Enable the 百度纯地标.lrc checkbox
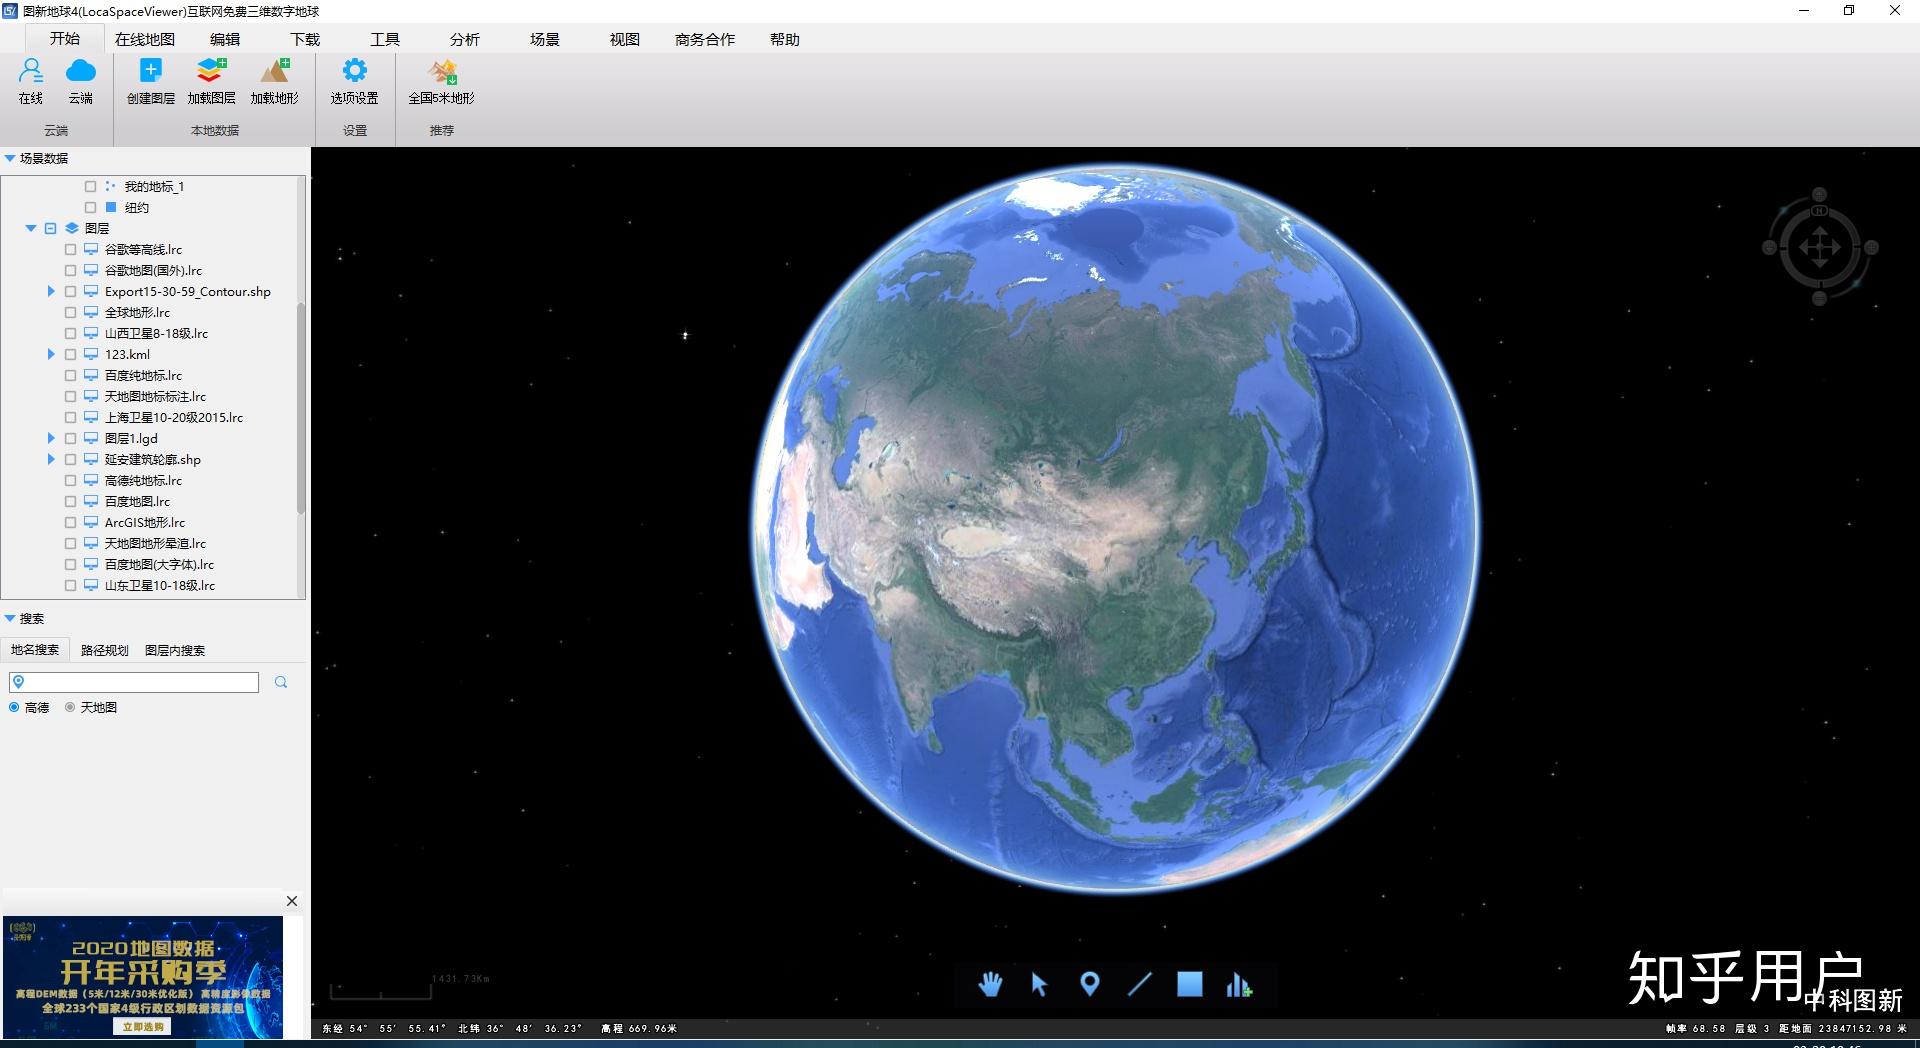The width and height of the screenshot is (1920, 1048). (70, 375)
